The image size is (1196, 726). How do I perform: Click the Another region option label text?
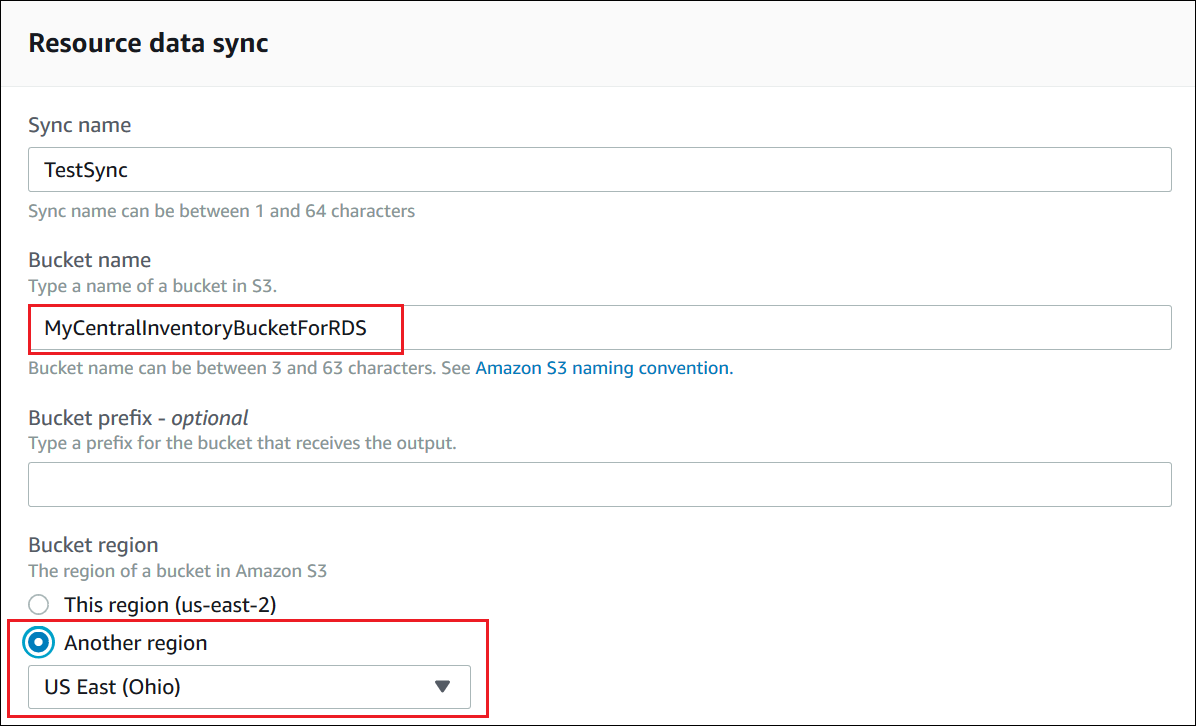pos(135,643)
